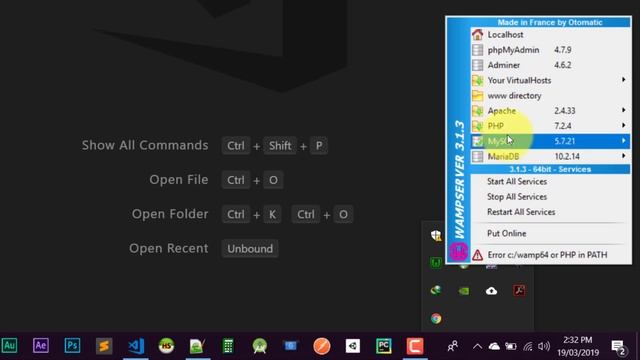Open the orange round Postman taskbar icon
The image size is (640, 360).
pyautogui.click(x=322, y=346)
